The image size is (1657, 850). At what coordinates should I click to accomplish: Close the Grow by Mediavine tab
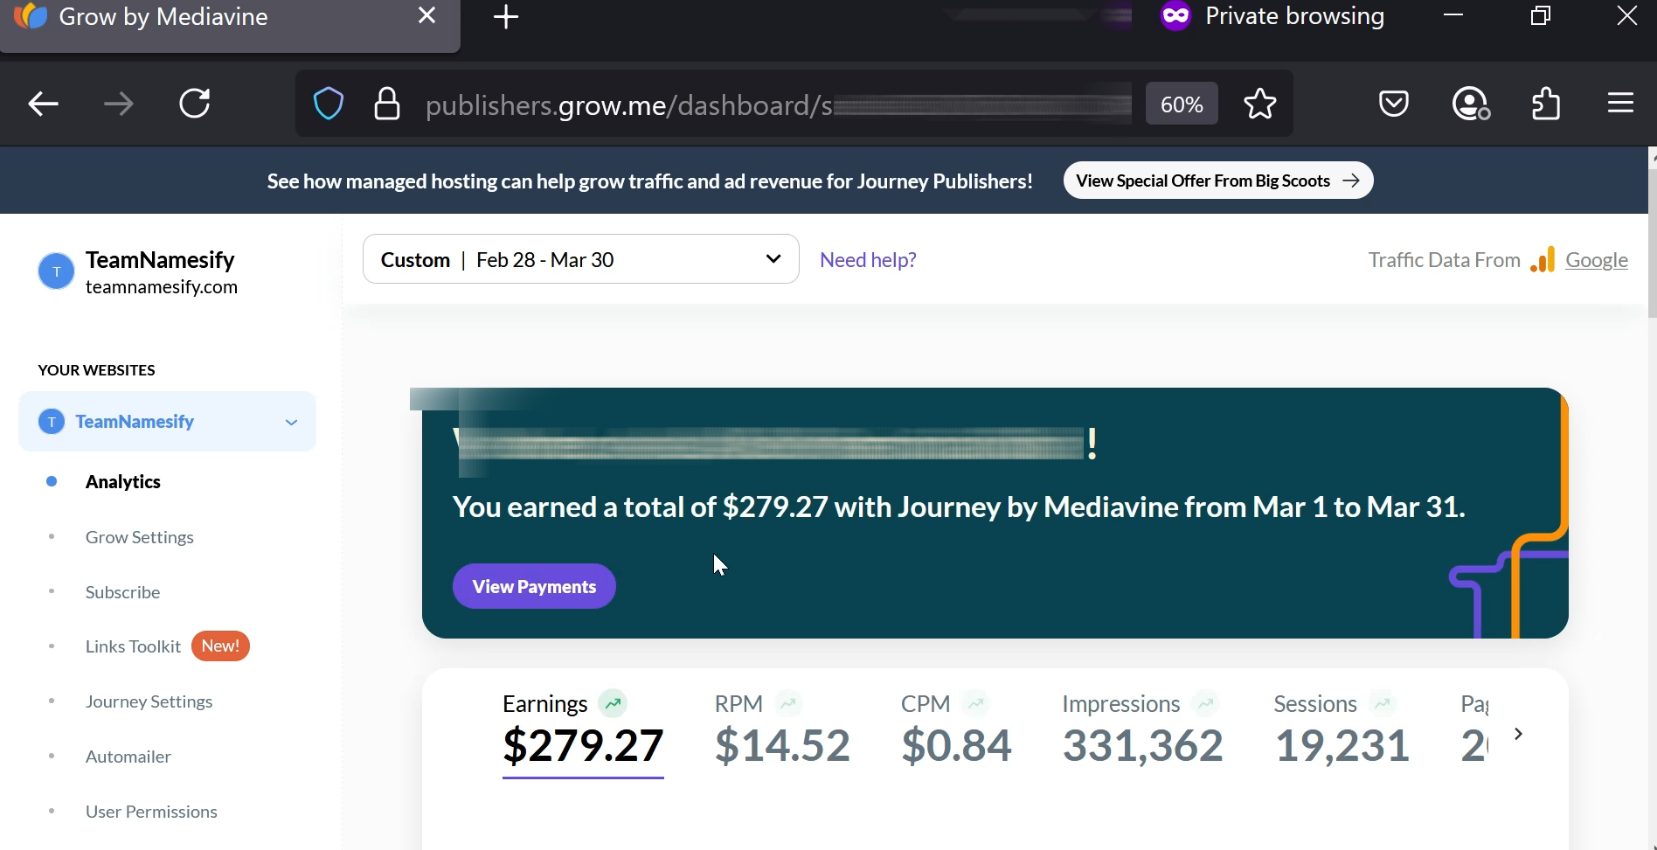tap(427, 16)
